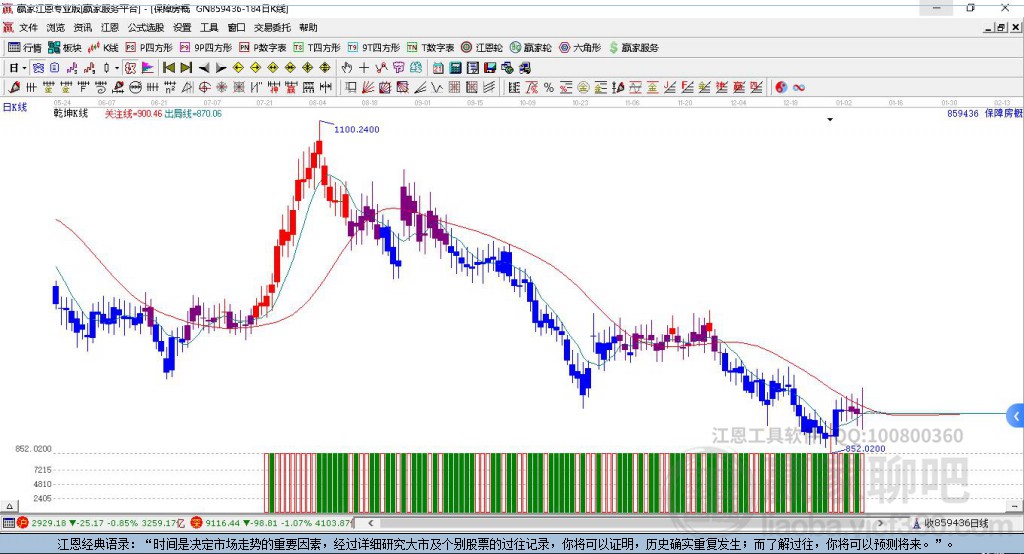Click the horizontal scrollbar below the chart

coord(600,522)
